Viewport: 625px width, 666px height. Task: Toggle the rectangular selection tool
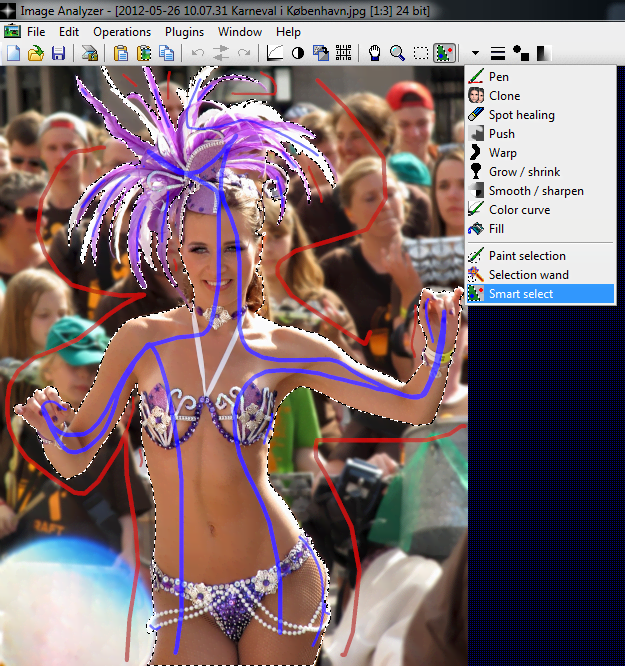click(420, 53)
